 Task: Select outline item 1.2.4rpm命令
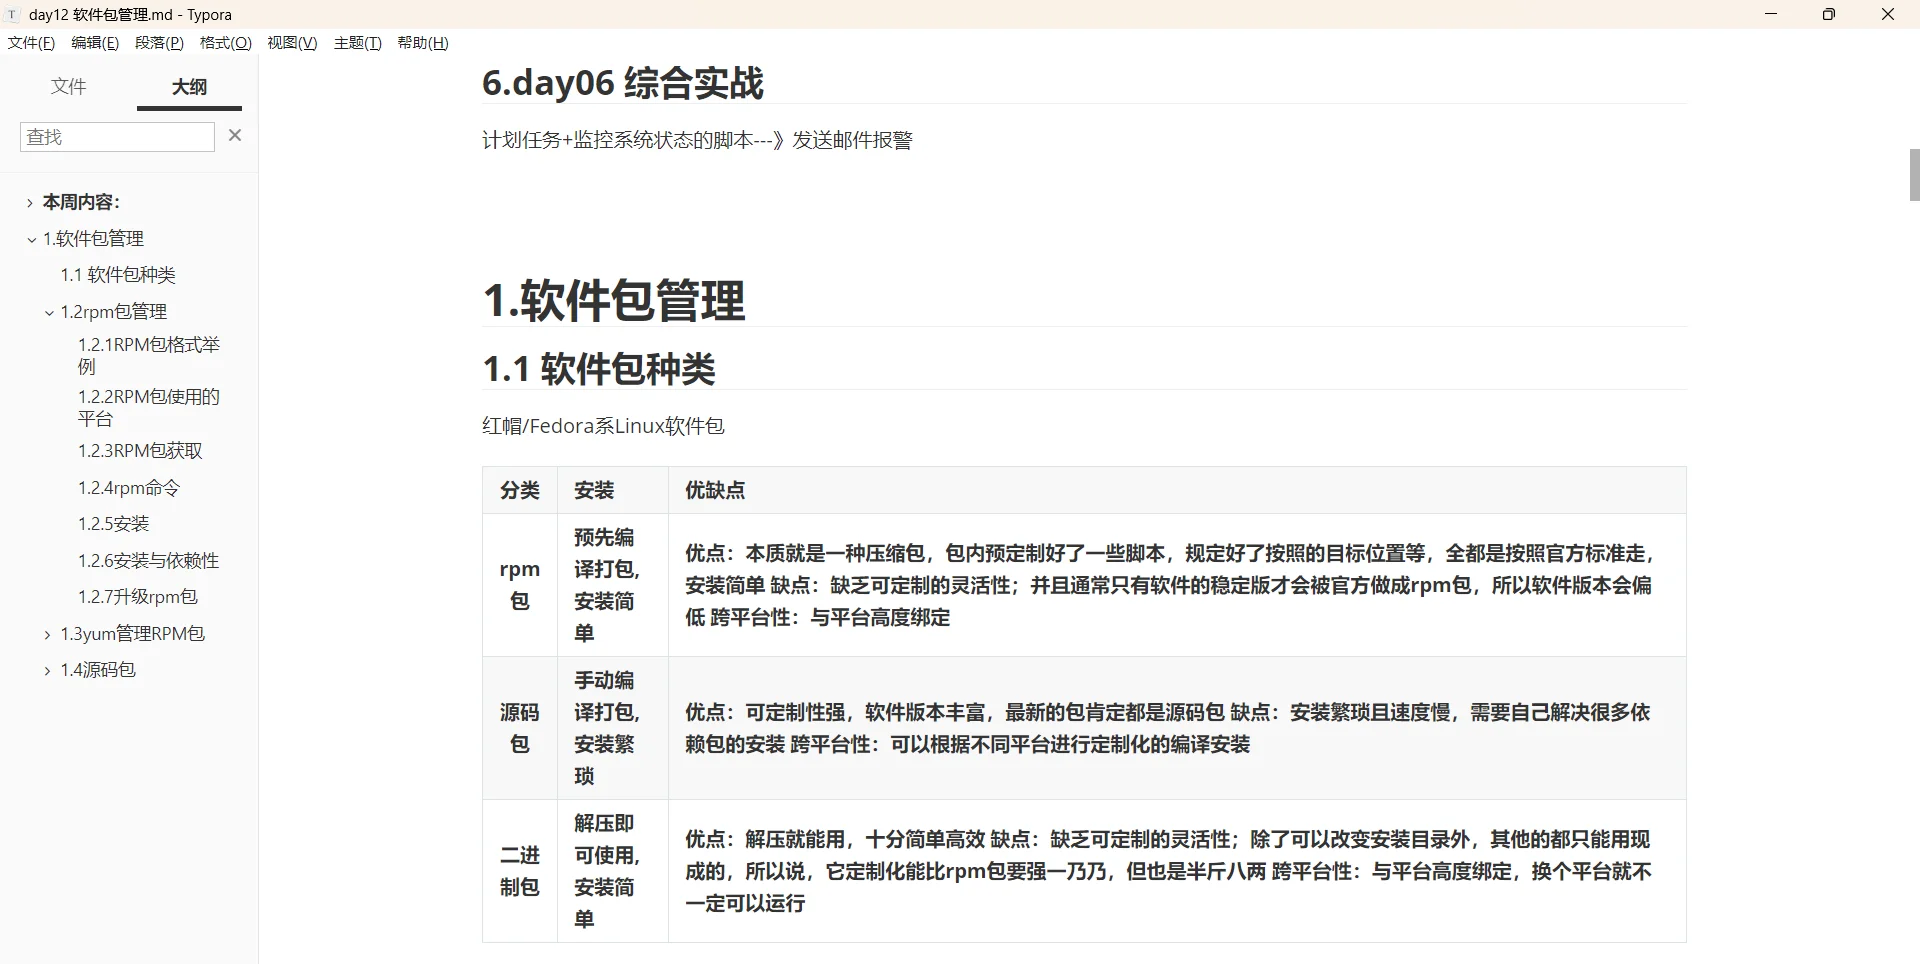pos(128,487)
